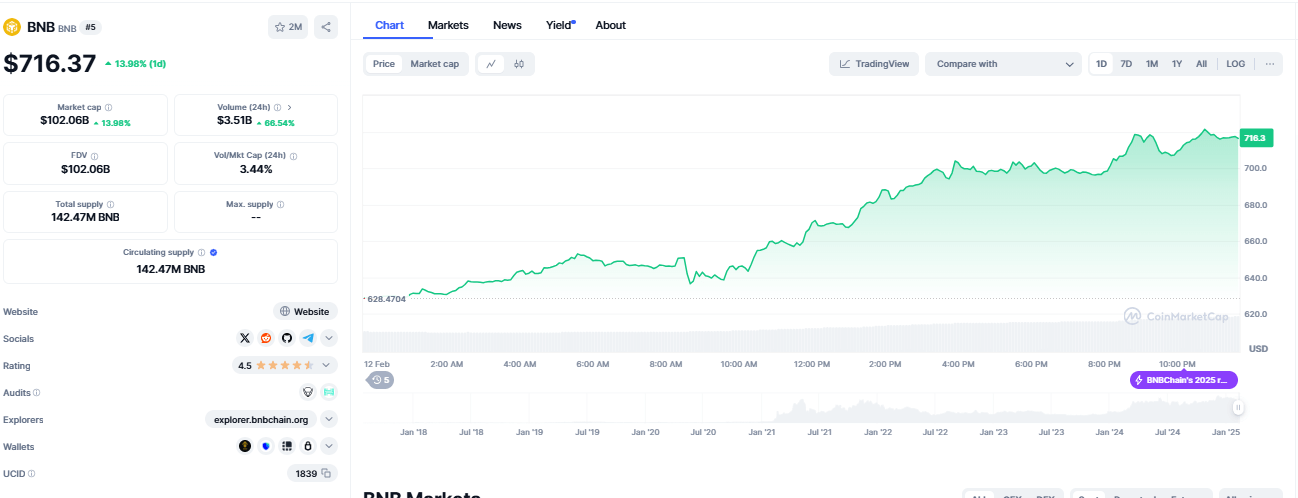Switch to the Markets tab
Screen dimensions: 1298x498
click(448, 25)
